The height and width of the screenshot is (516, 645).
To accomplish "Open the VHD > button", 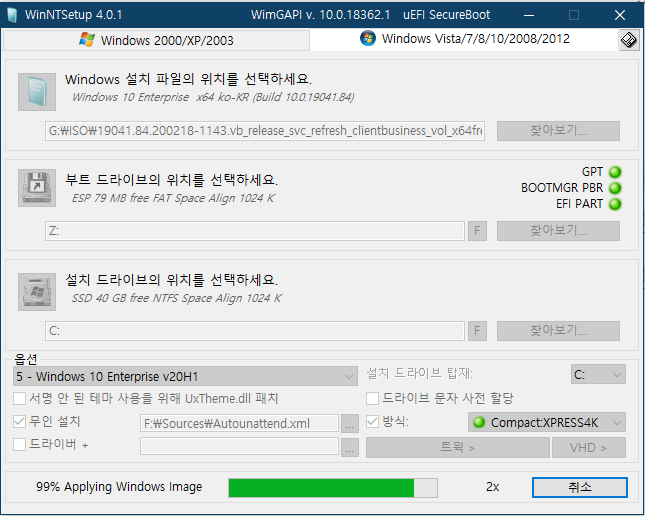I will tap(589, 447).
